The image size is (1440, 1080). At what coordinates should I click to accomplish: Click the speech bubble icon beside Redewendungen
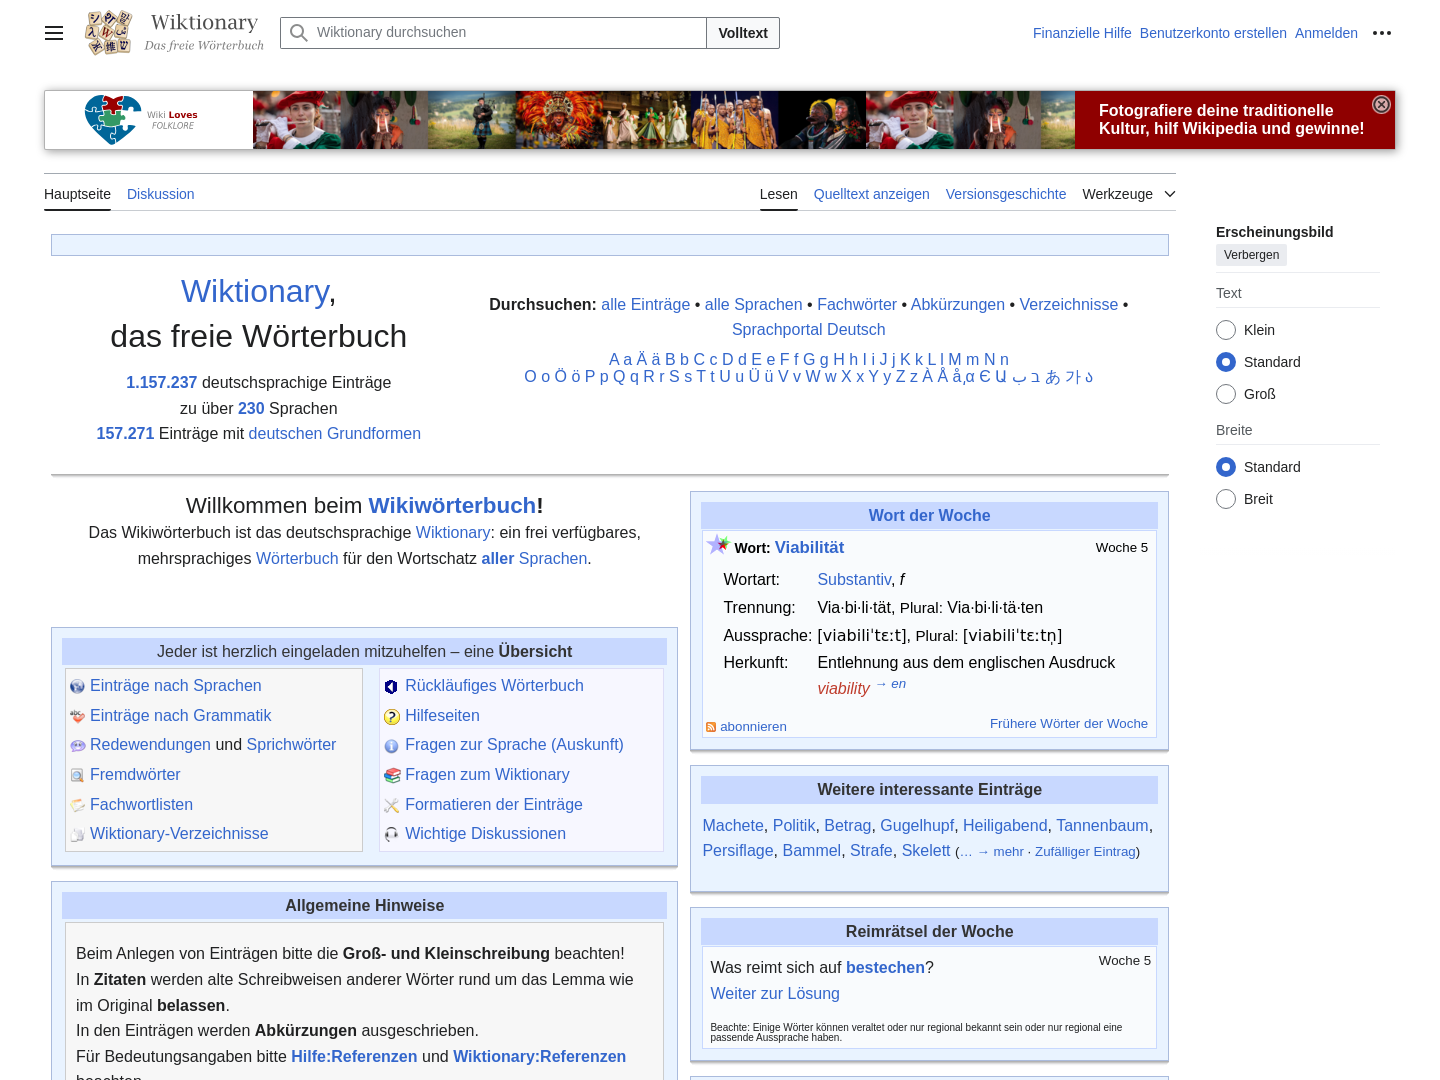(x=77, y=746)
